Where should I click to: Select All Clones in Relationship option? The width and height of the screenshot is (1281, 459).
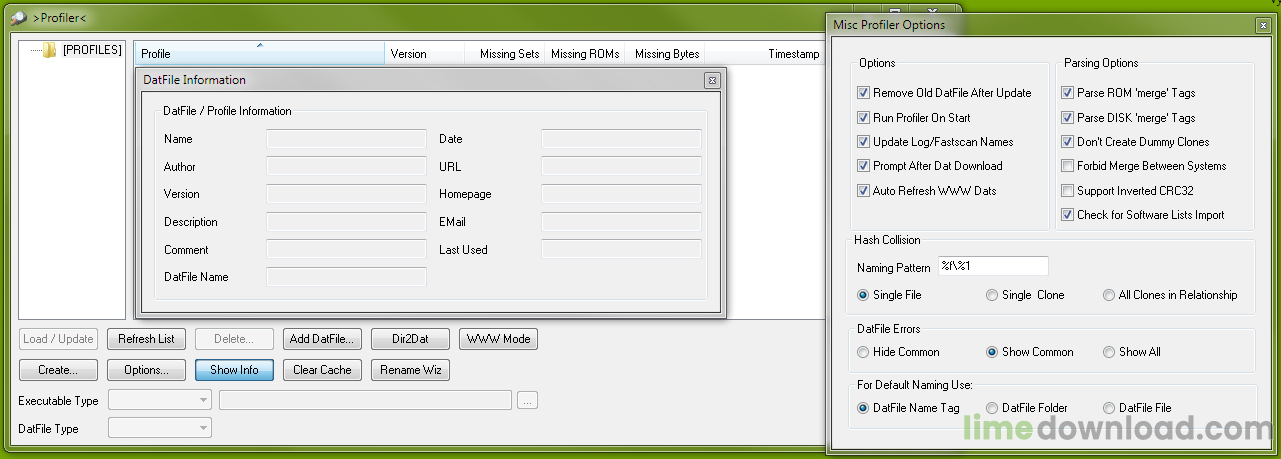tap(1109, 295)
